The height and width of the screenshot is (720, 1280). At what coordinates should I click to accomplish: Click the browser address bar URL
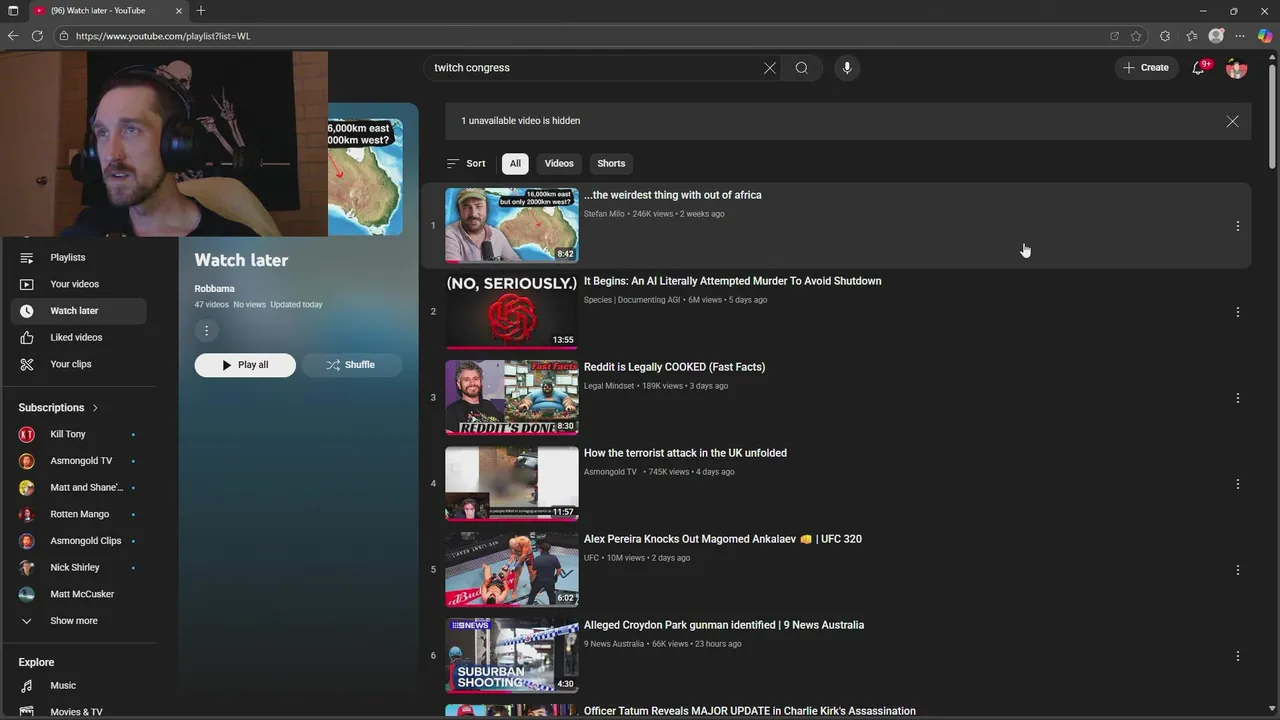pyautogui.click(x=163, y=36)
